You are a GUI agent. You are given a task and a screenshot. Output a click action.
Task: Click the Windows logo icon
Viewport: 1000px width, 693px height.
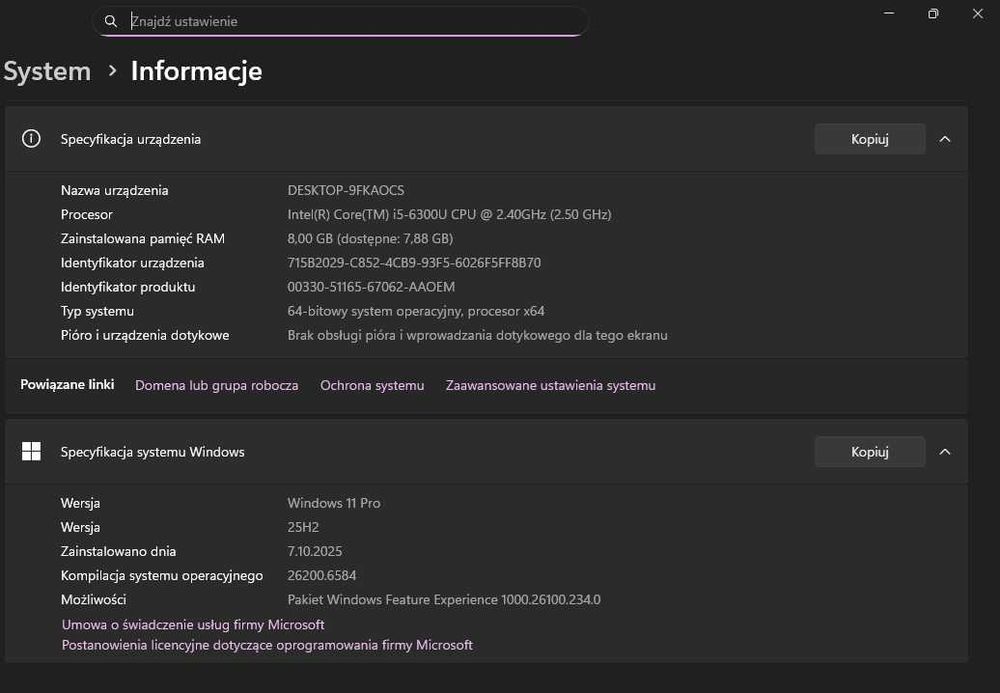(x=31, y=451)
